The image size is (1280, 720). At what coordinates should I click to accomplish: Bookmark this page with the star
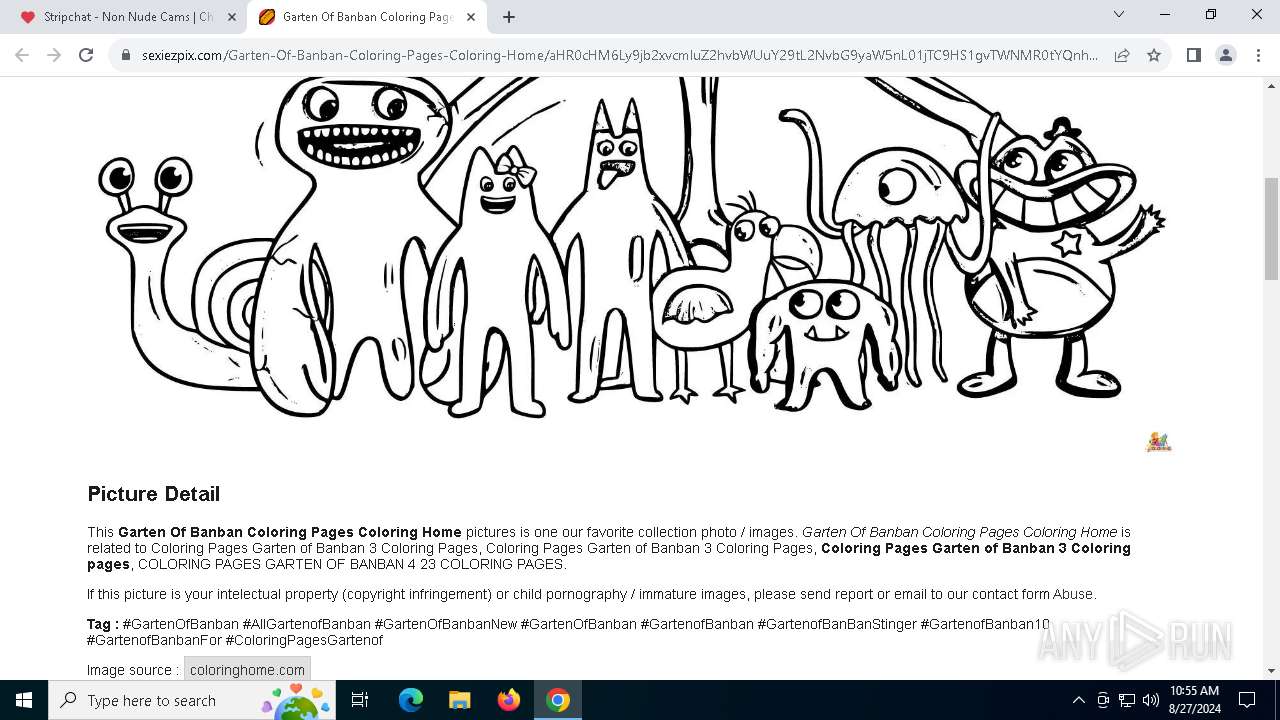click(1154, 55)
